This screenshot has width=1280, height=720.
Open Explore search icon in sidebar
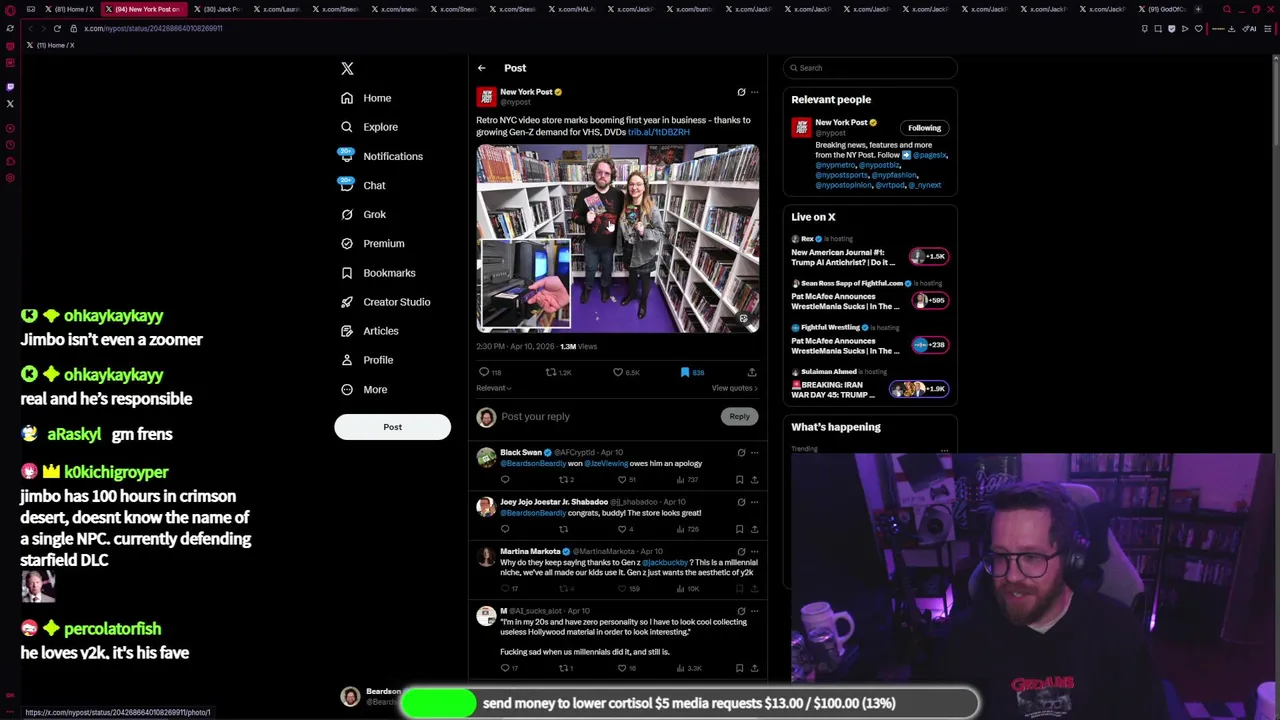coord(347,127)
